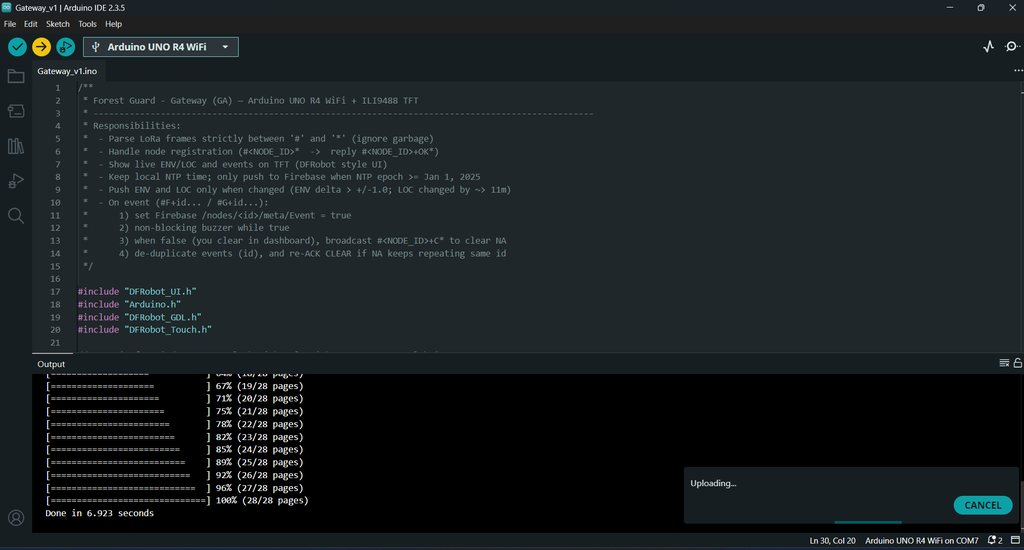Click the '100% (28/28 pages)' output line
The width and height of the screenshot is (1024, 550).
pos(177,500)
